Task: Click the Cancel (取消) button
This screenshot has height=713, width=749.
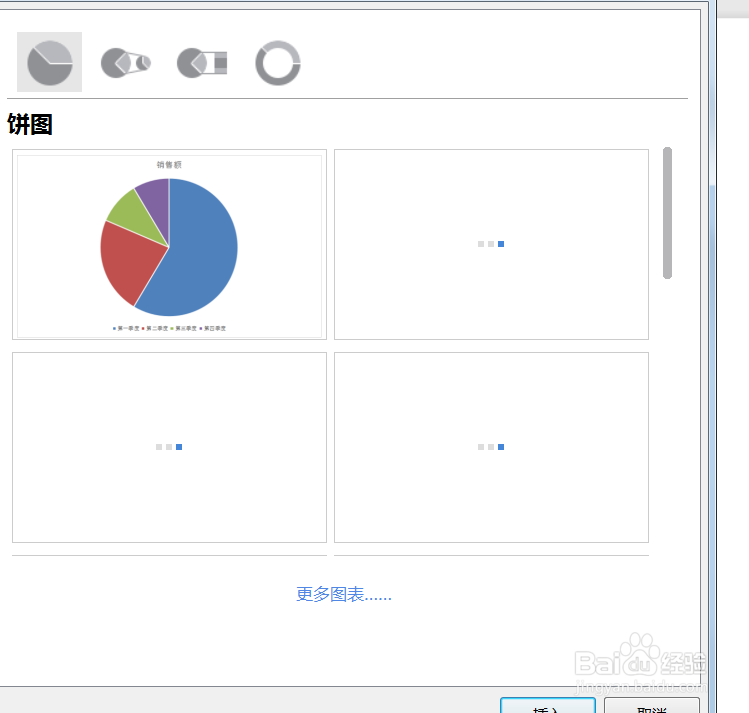Action: pos(652,706)
